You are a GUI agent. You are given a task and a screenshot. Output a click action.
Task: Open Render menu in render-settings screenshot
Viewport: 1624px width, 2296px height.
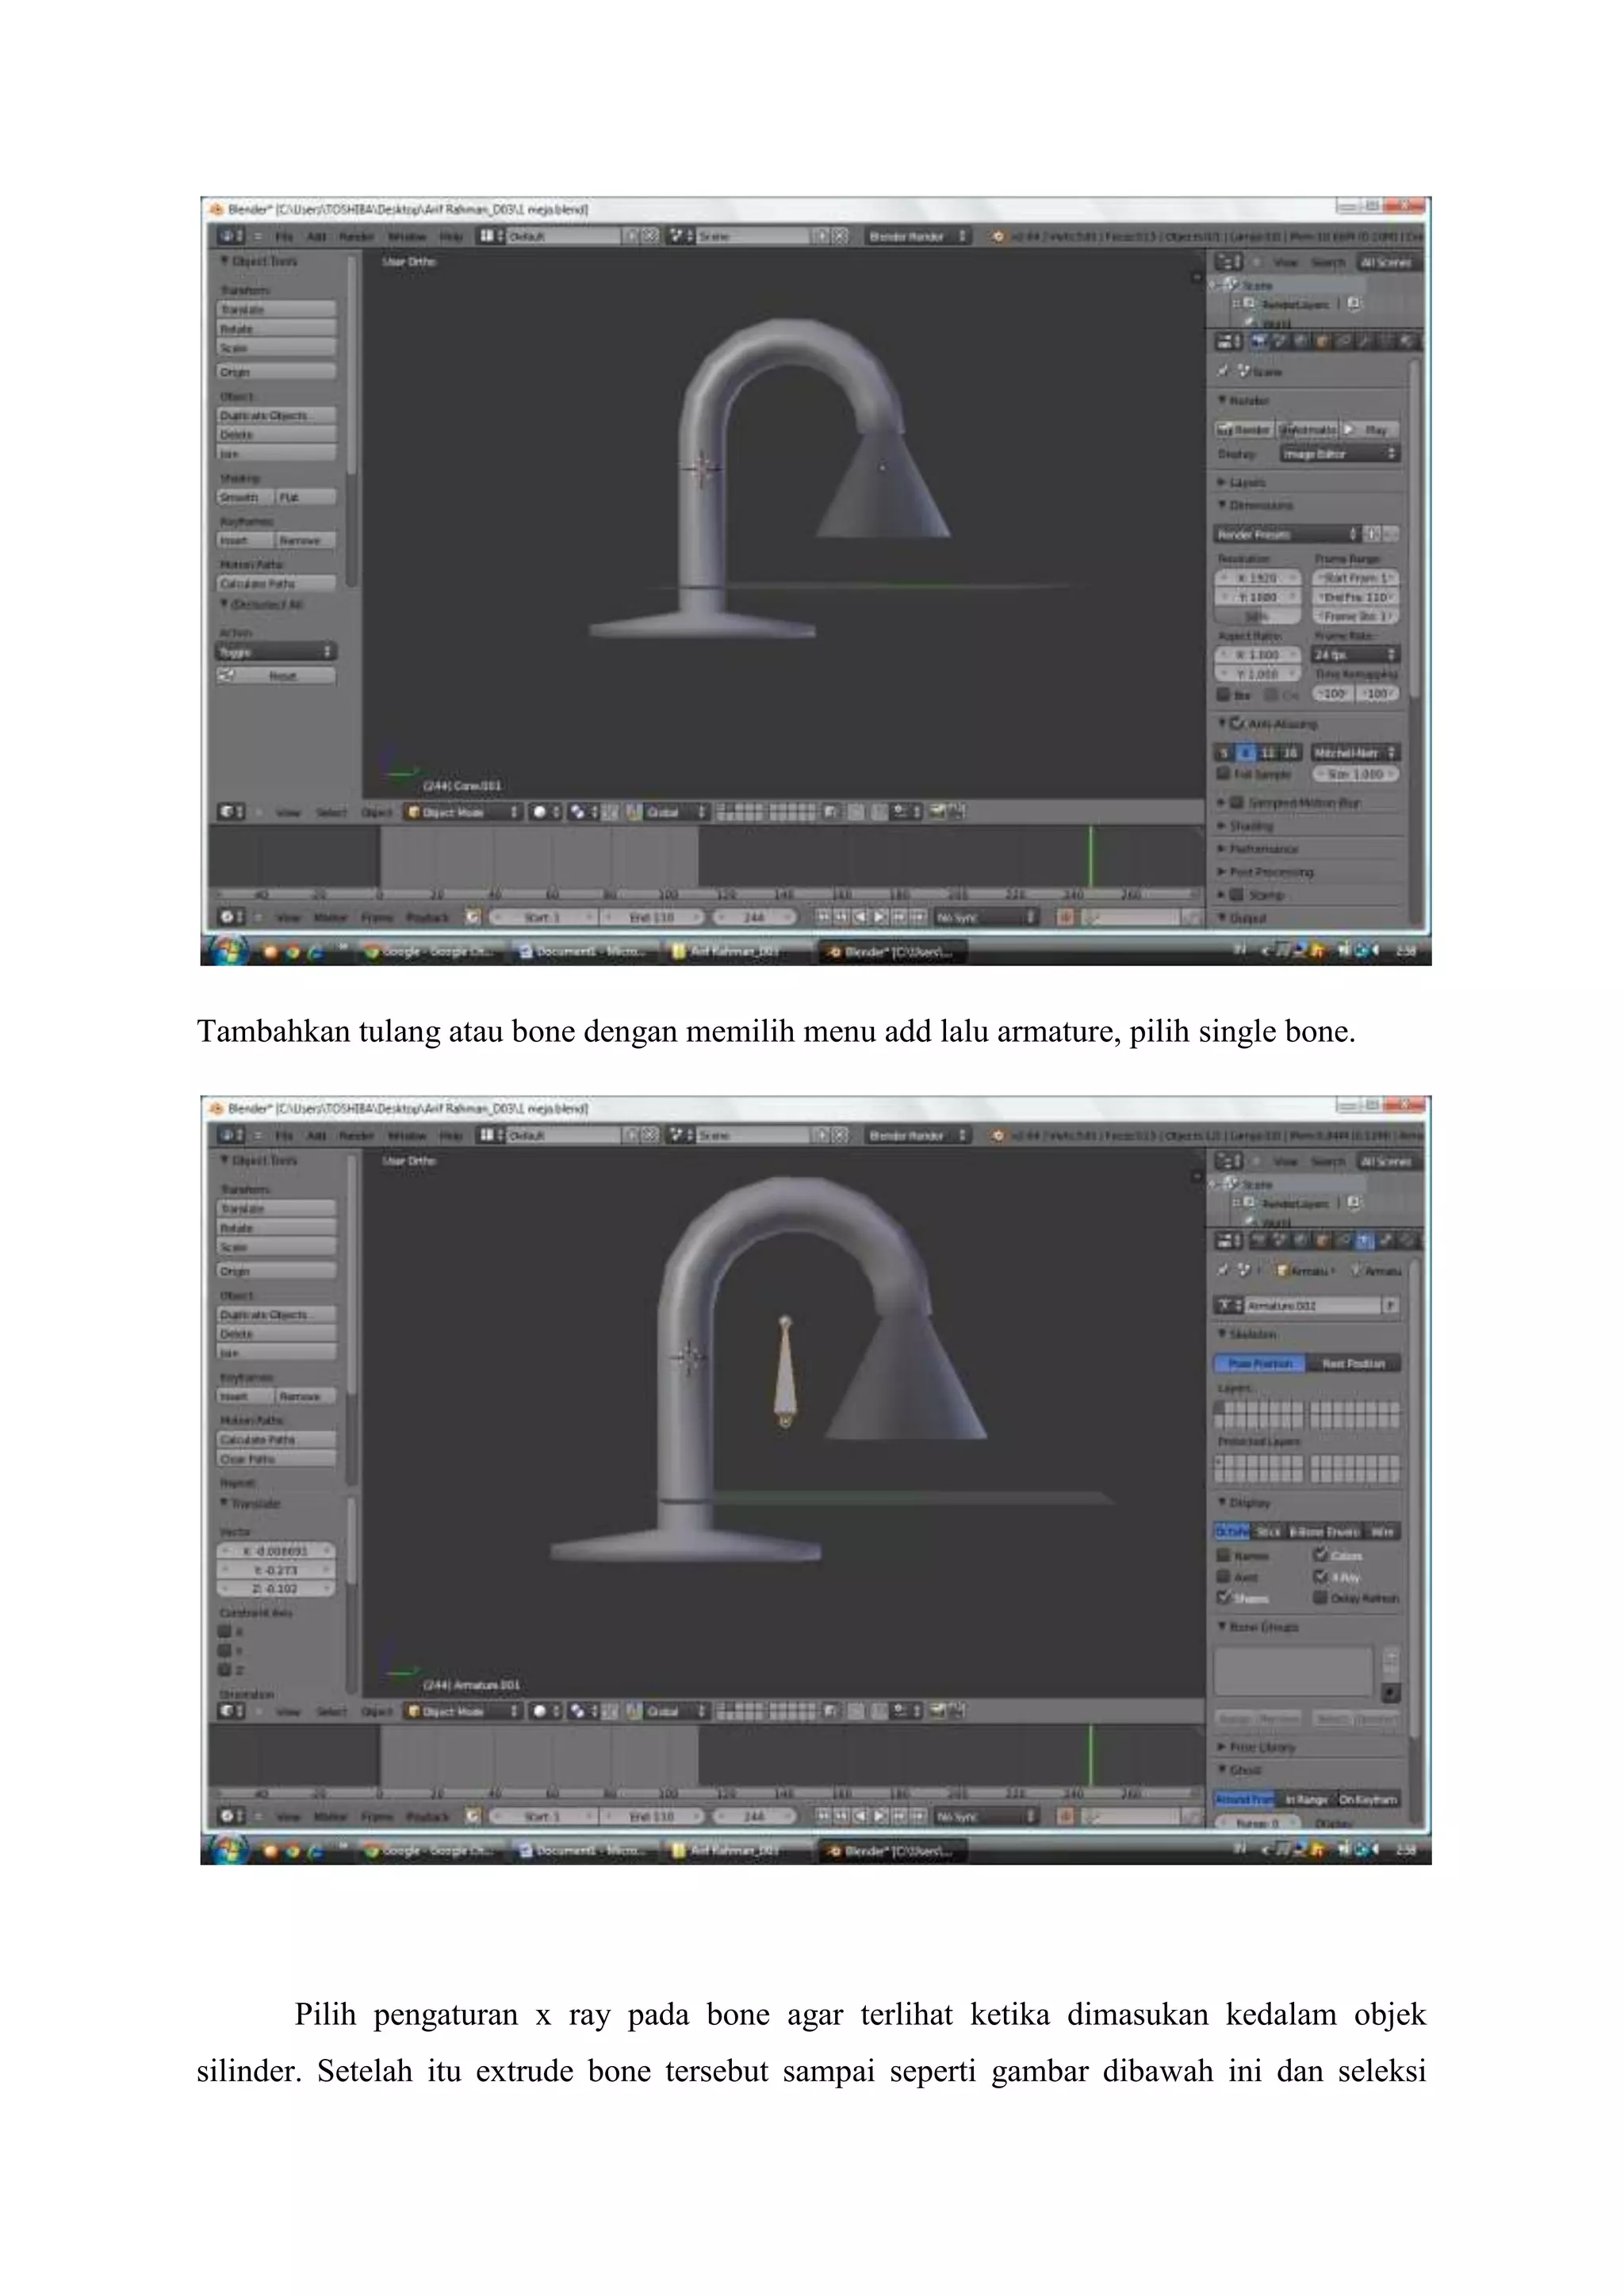(356, 236)
